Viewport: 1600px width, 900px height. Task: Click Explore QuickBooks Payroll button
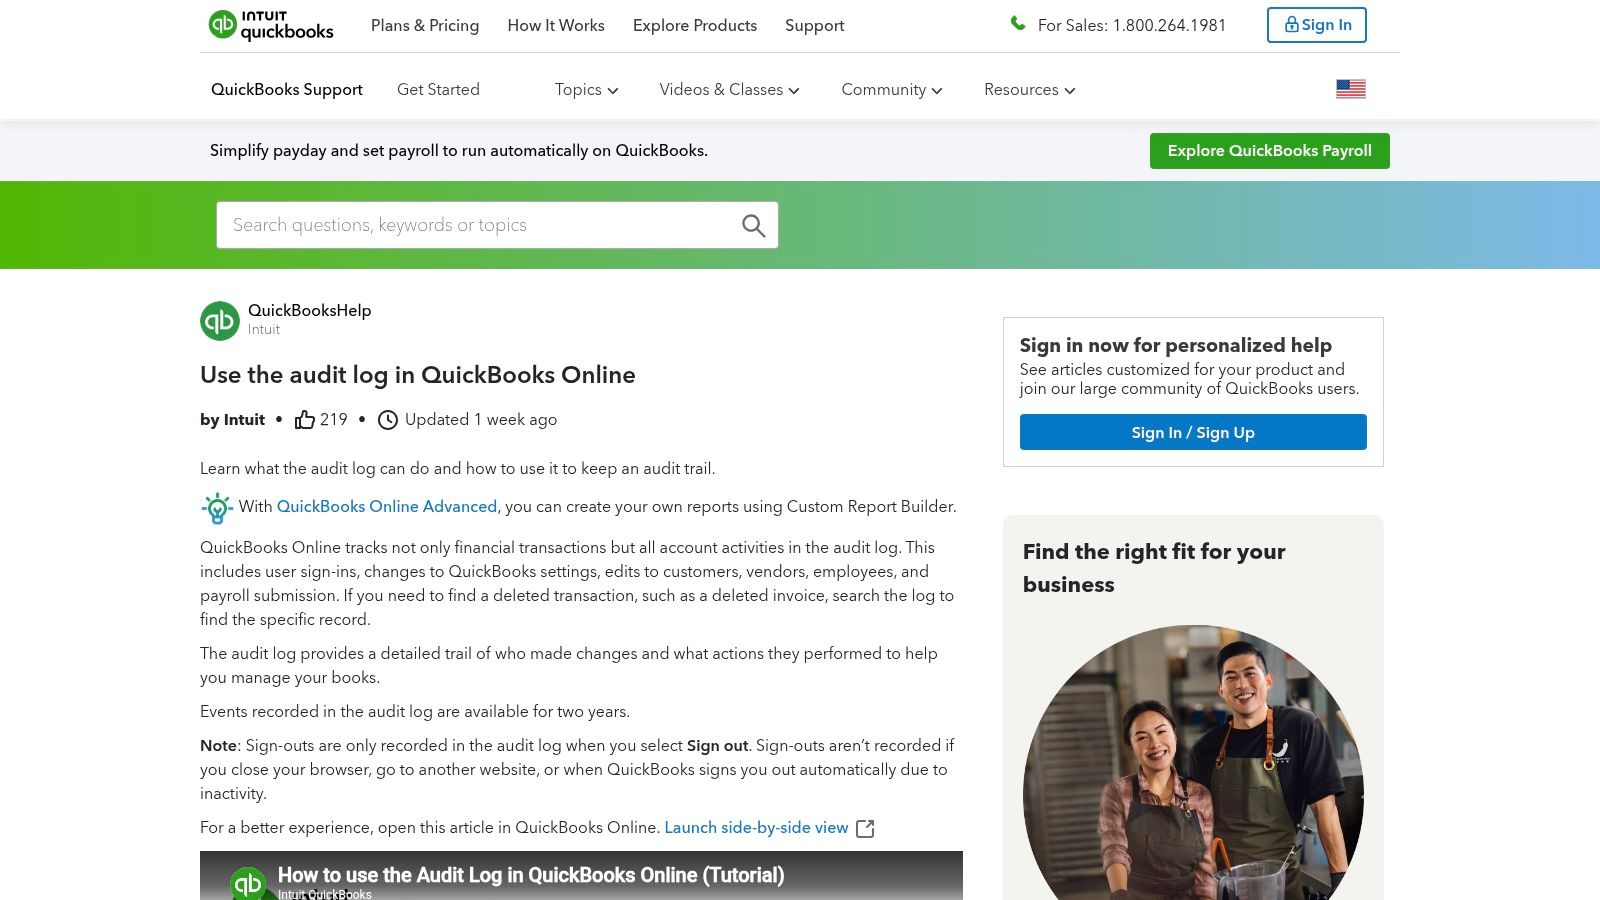coord(1269,151)
